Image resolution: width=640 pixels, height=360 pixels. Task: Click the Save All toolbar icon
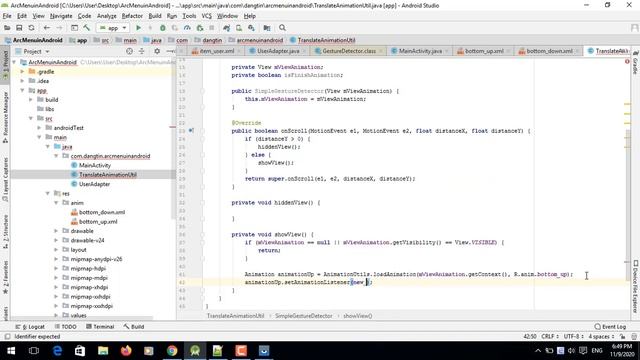click(x=19, y=28)
